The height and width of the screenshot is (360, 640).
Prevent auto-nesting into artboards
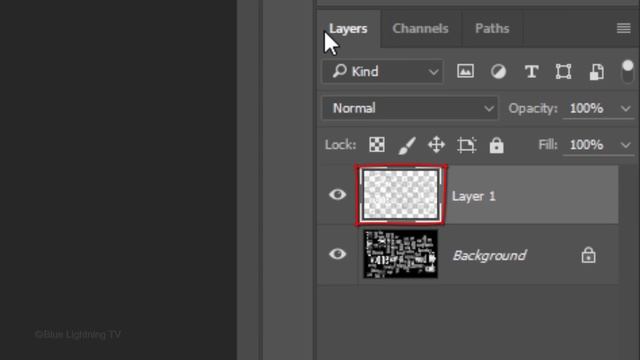tap(467, 145)
